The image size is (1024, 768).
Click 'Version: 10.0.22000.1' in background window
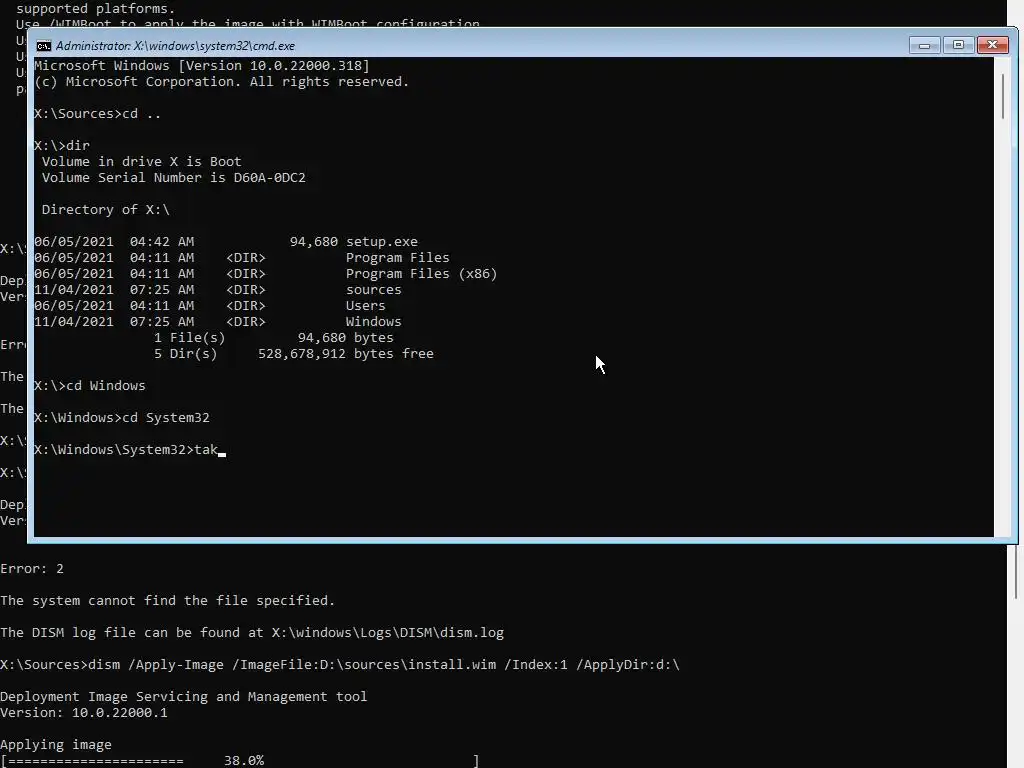(x=84, y=712)
